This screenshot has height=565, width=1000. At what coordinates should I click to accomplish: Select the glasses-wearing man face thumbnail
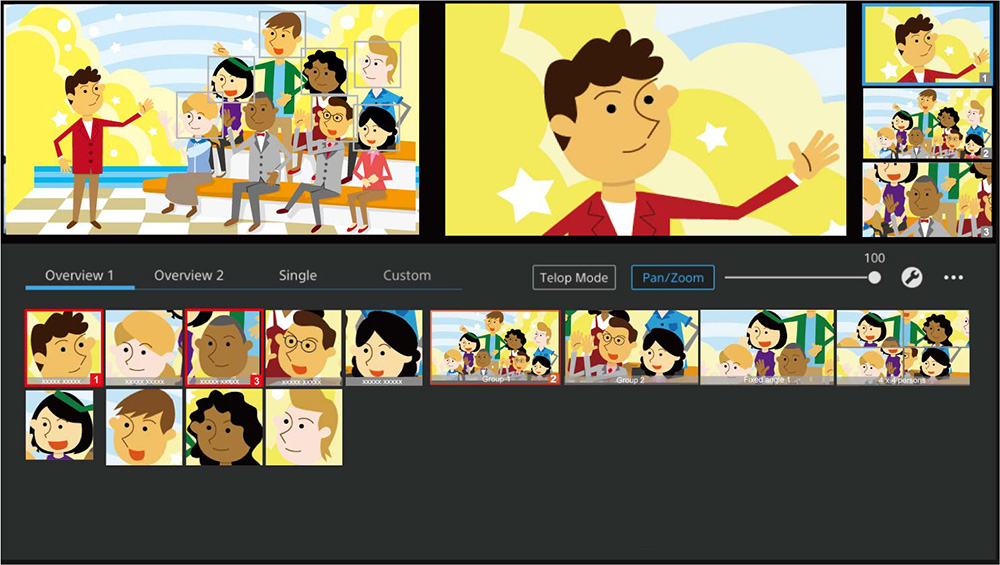tap(304, 347)
